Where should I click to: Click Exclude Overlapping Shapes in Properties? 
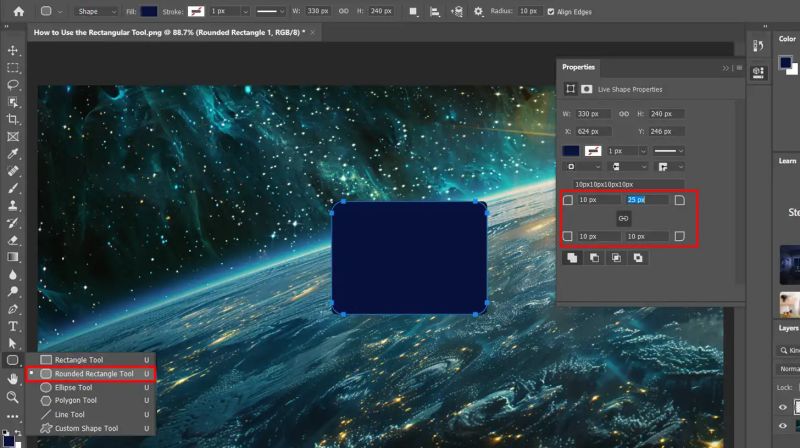tap(638, 258)
